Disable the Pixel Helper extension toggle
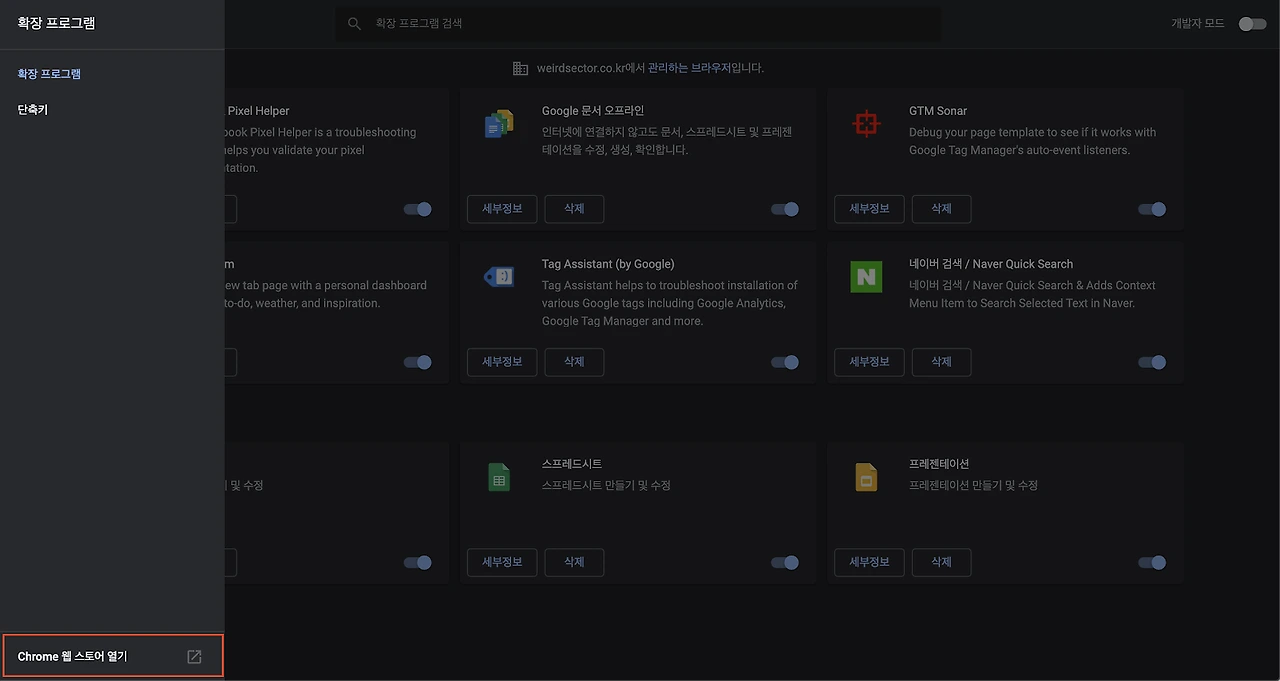 418,209
